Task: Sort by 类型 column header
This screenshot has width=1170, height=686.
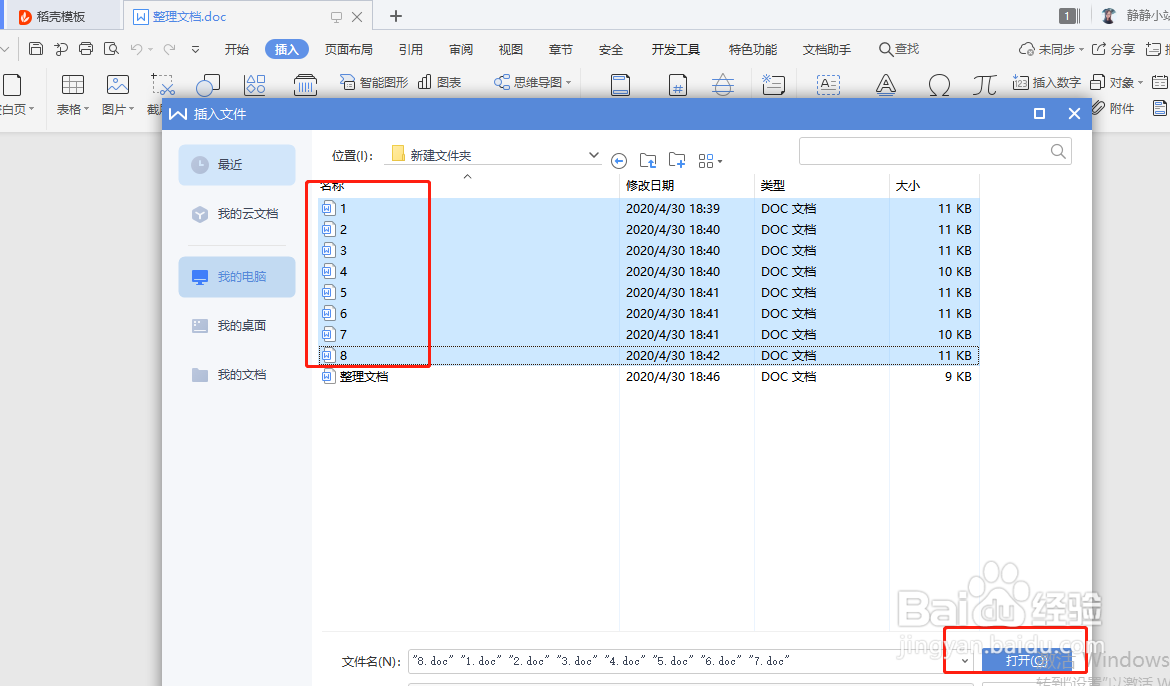Action: [822, 185]
